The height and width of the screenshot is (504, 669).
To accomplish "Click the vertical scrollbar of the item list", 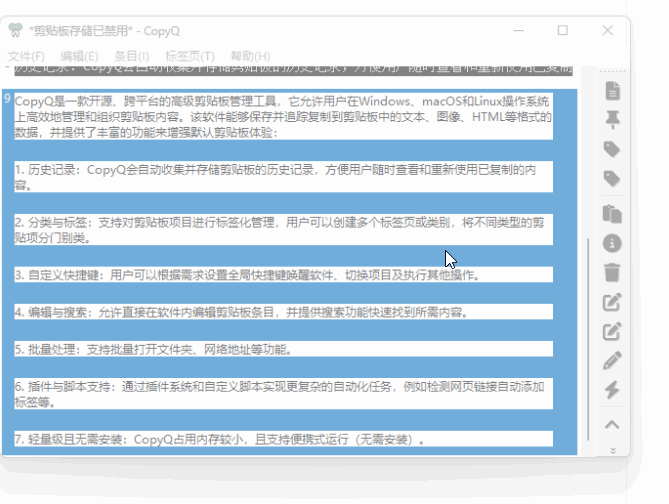I will [588, 339].
